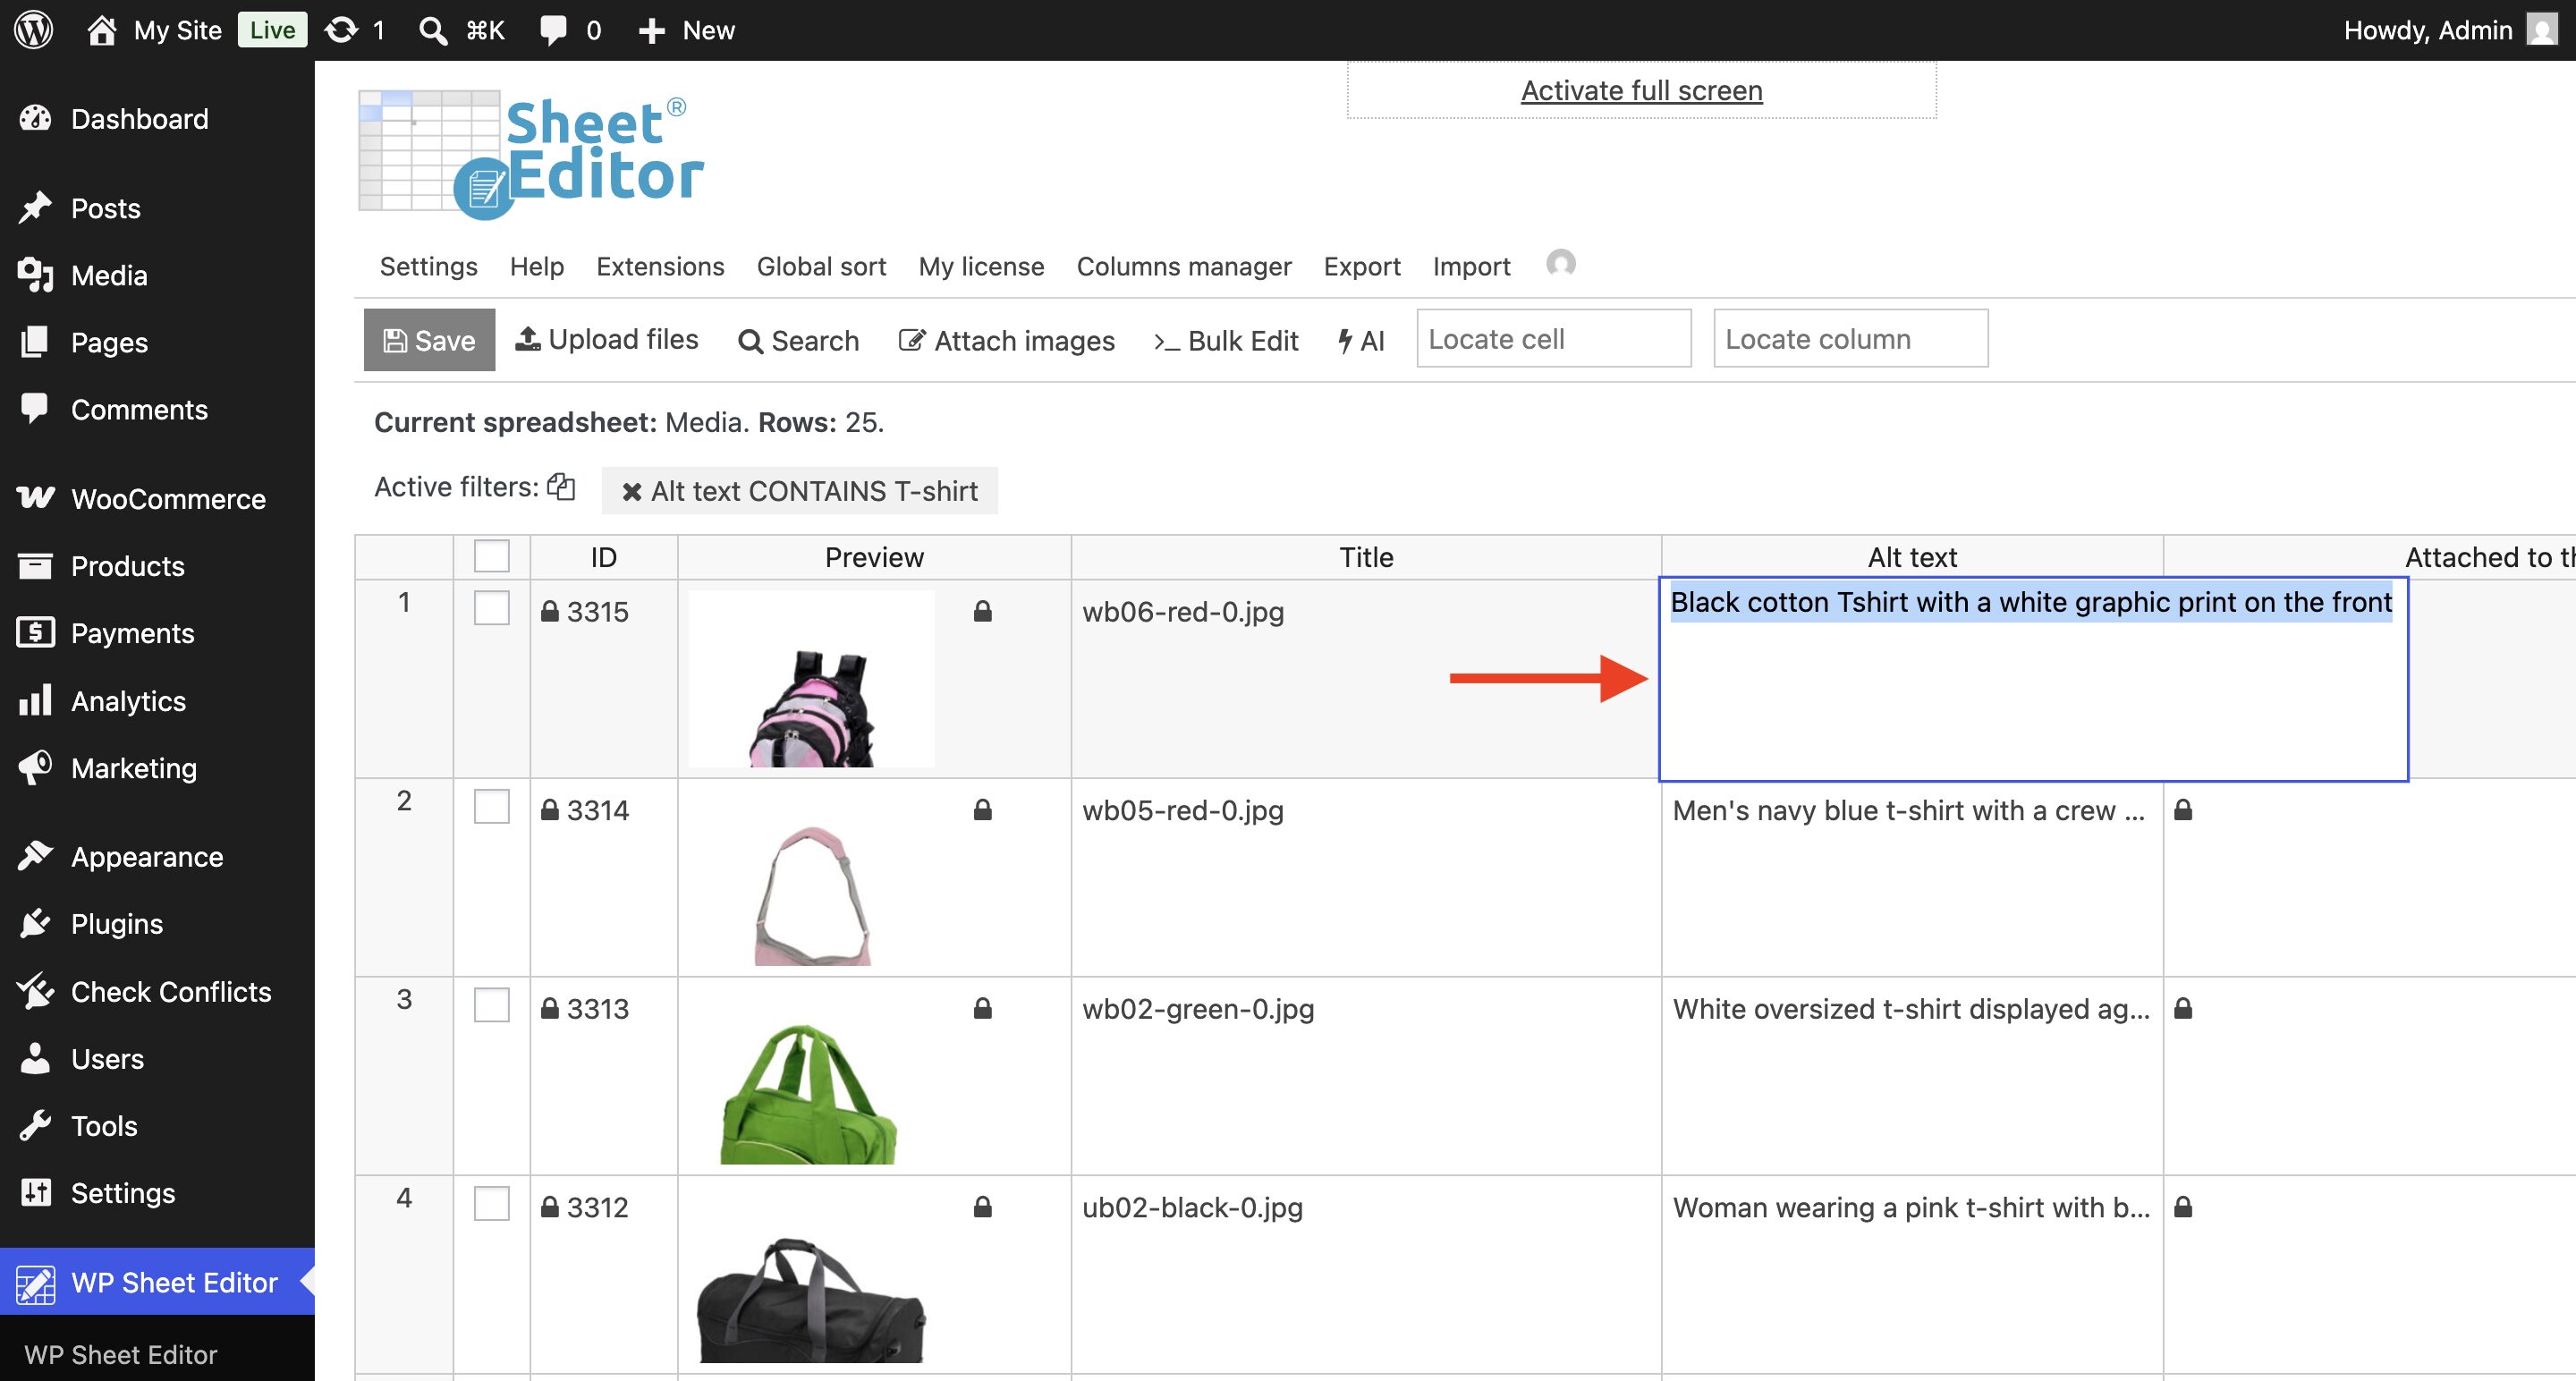Click the My Site home icon
Image resolution: width=2576 pixels, height=1381 pixels.
[101, 30]
